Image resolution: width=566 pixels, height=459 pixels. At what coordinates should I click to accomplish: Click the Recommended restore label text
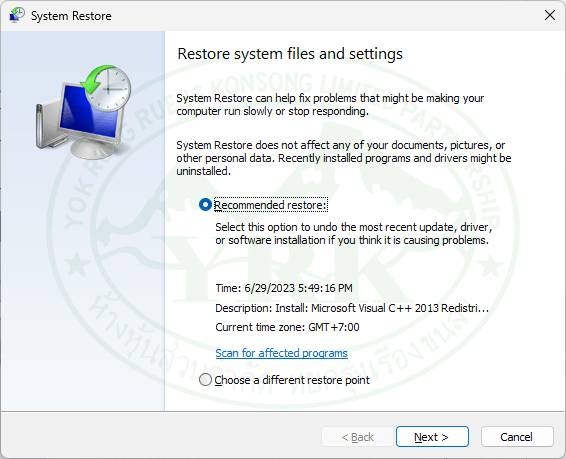coord(271,205)
